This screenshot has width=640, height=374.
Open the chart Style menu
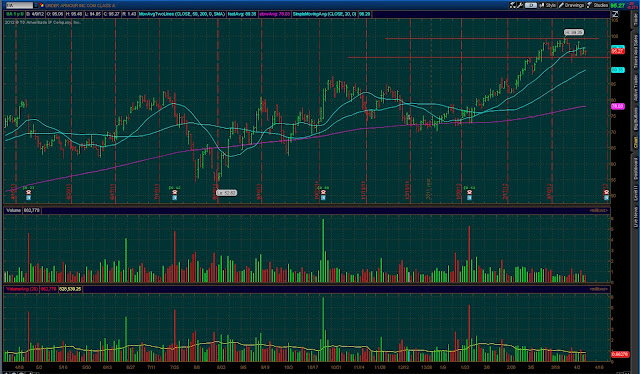click(x=548, y=5)
